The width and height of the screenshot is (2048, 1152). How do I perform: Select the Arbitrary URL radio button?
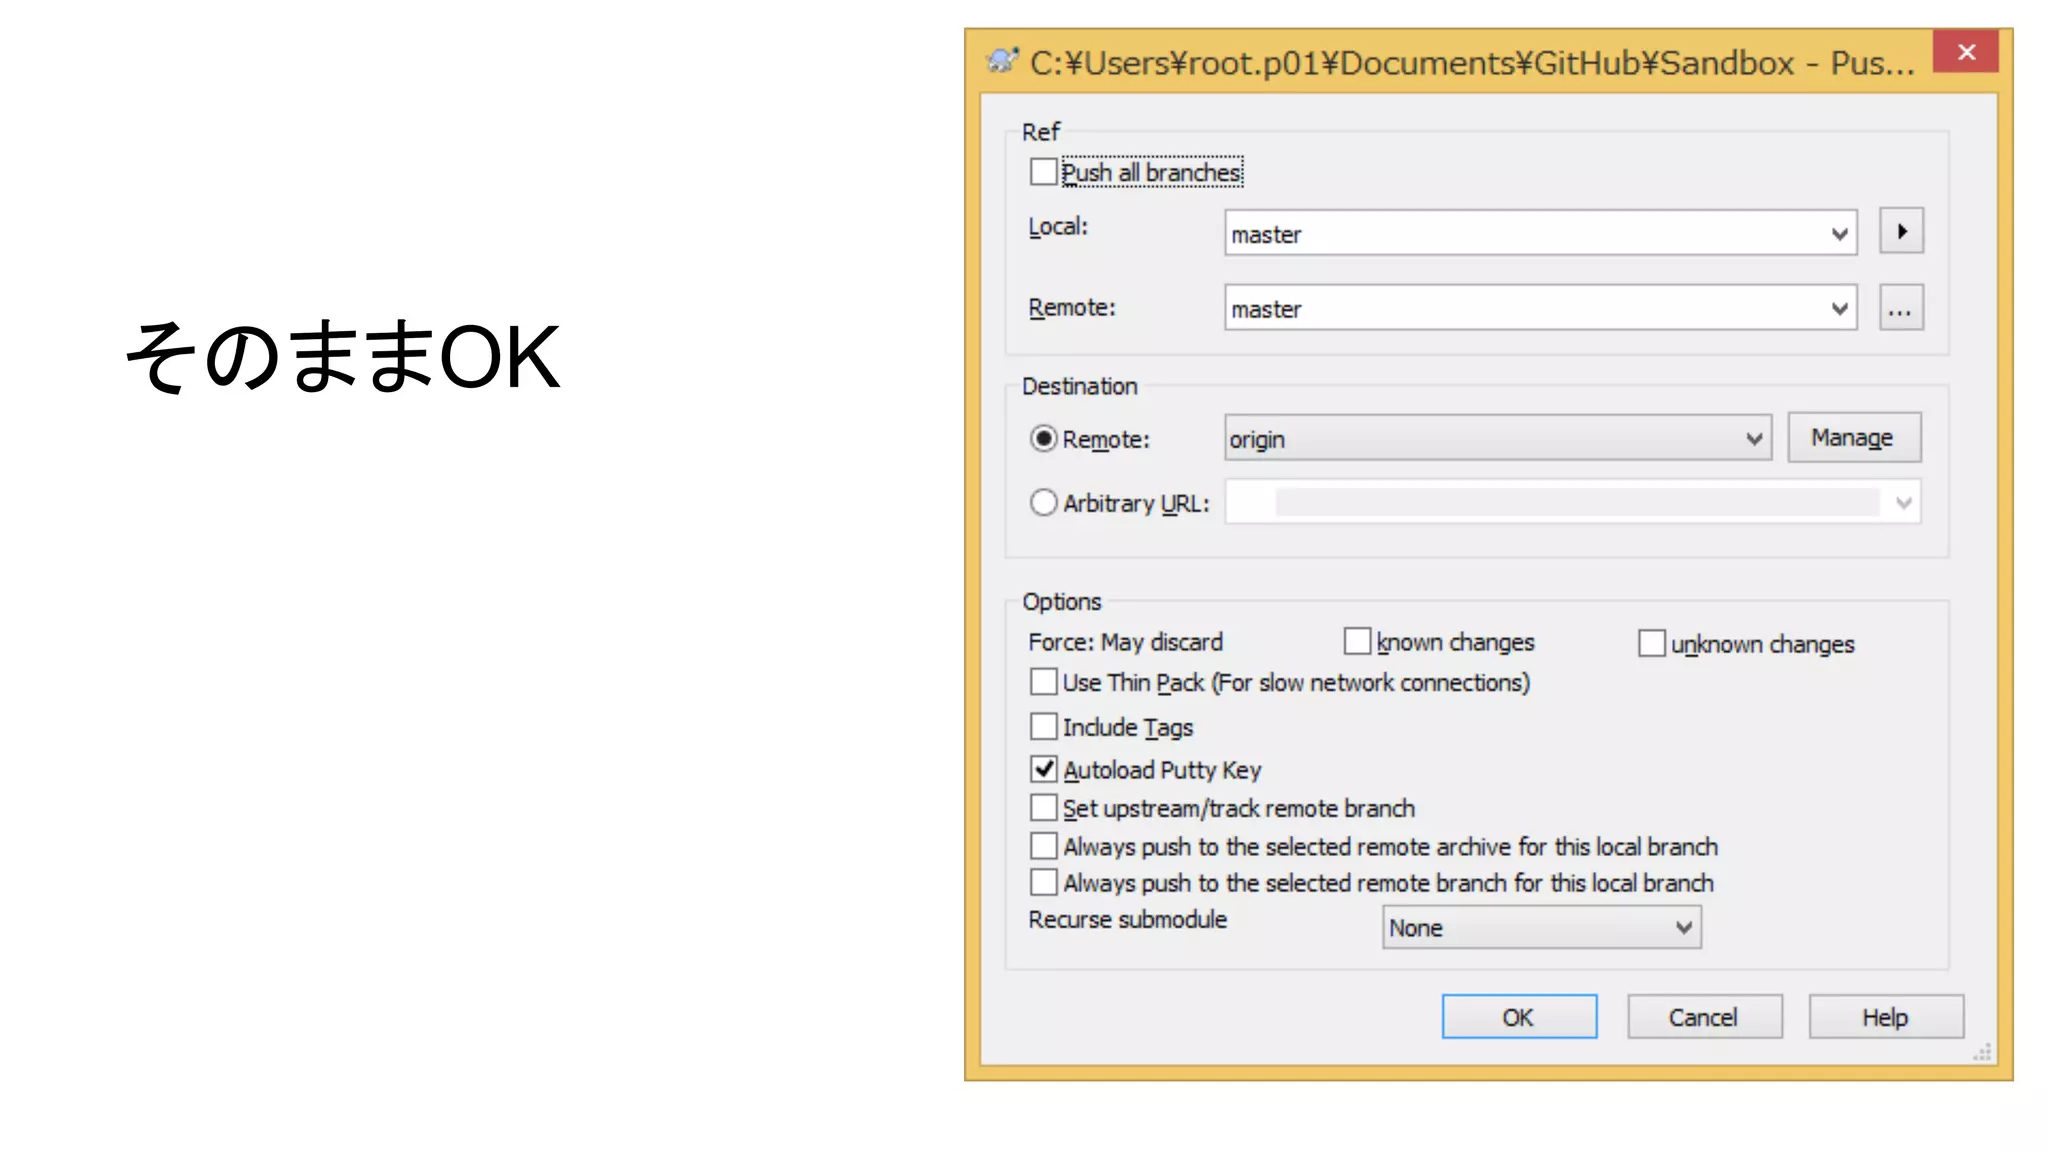tap(1044, 502)
